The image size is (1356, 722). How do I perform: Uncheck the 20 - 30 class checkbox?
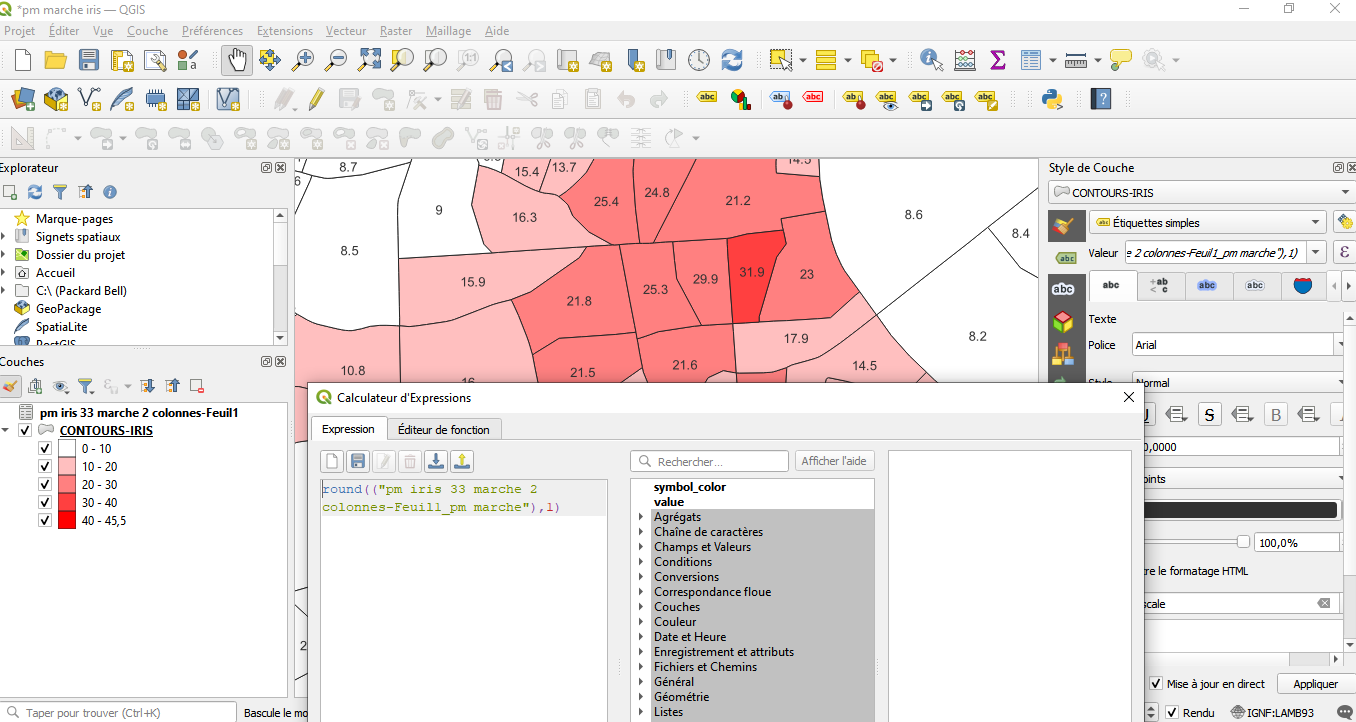coord(44,485)
